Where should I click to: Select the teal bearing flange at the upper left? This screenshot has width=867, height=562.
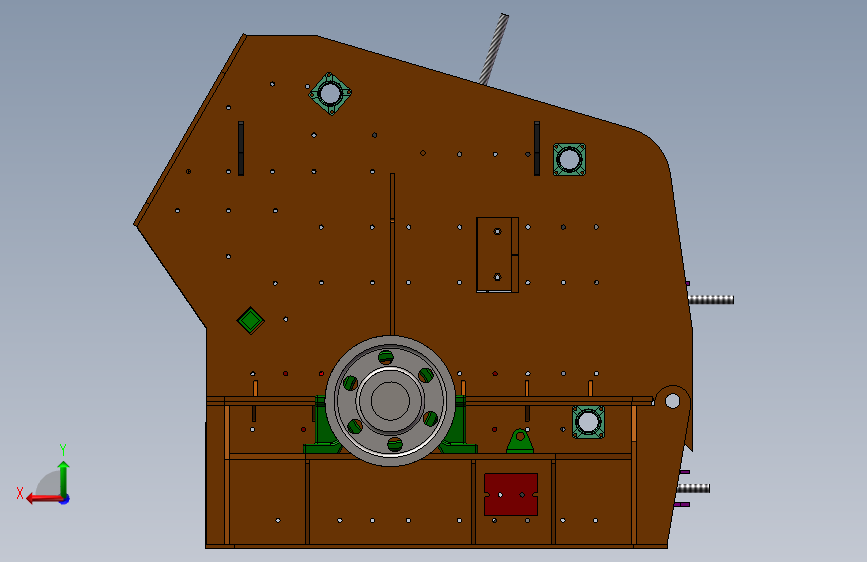pyautogui.click(x=330, y=93)
